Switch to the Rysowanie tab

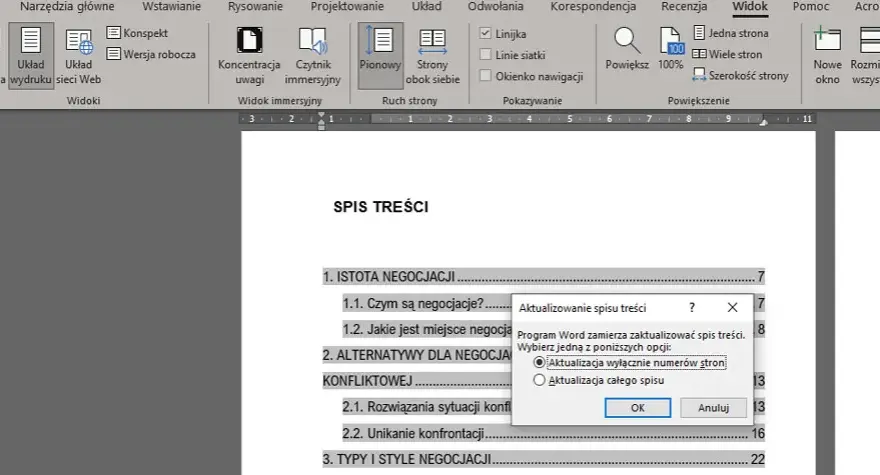pos(255,7)
